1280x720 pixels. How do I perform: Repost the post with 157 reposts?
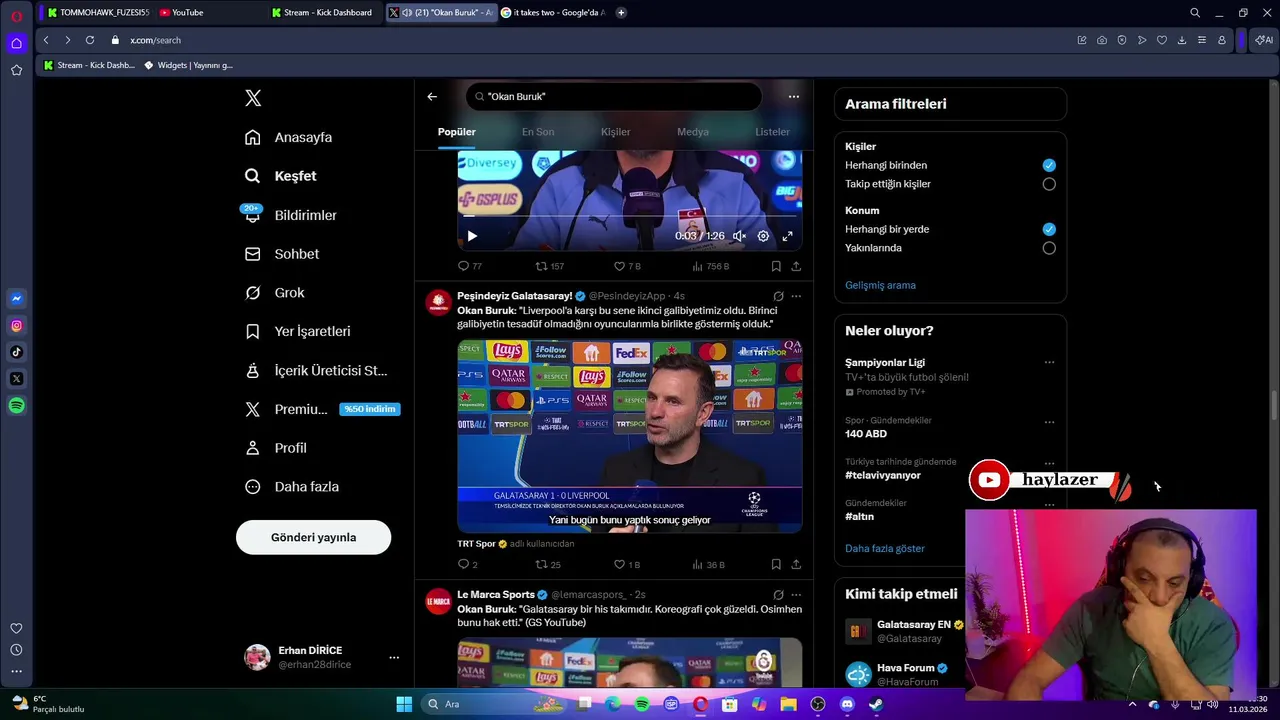click(550, 266)
